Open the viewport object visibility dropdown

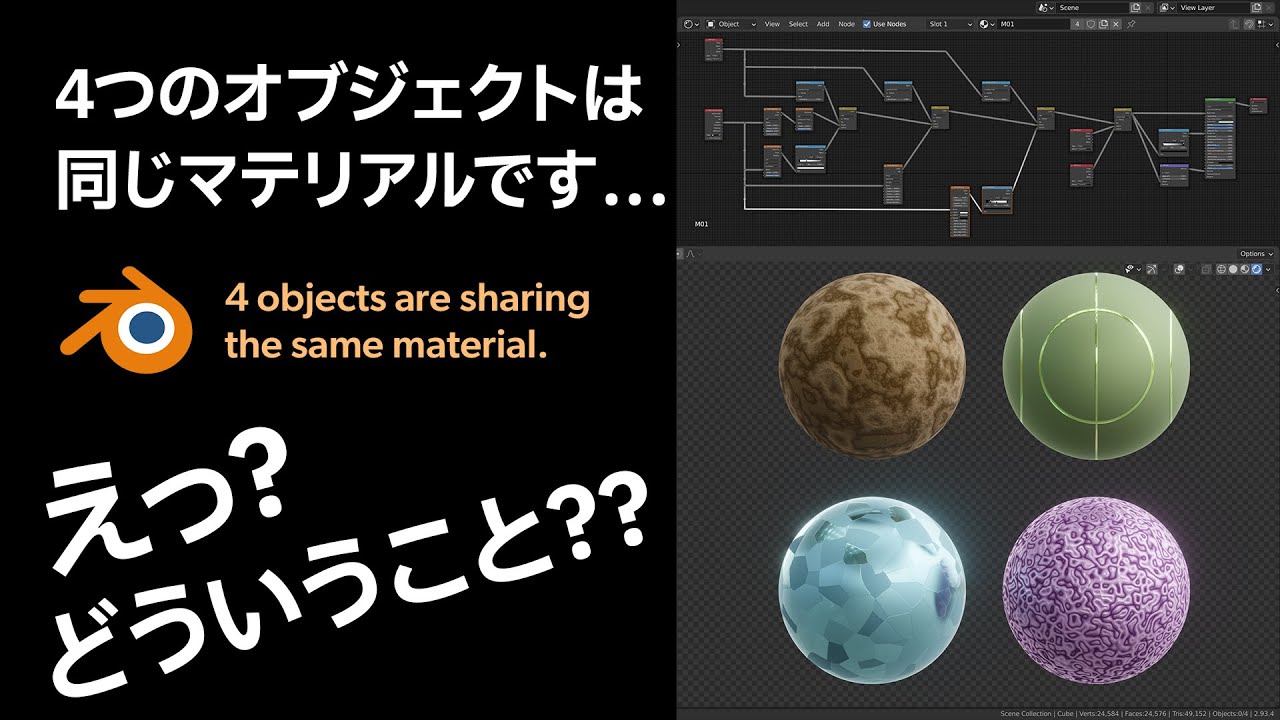pos(1132,270)
